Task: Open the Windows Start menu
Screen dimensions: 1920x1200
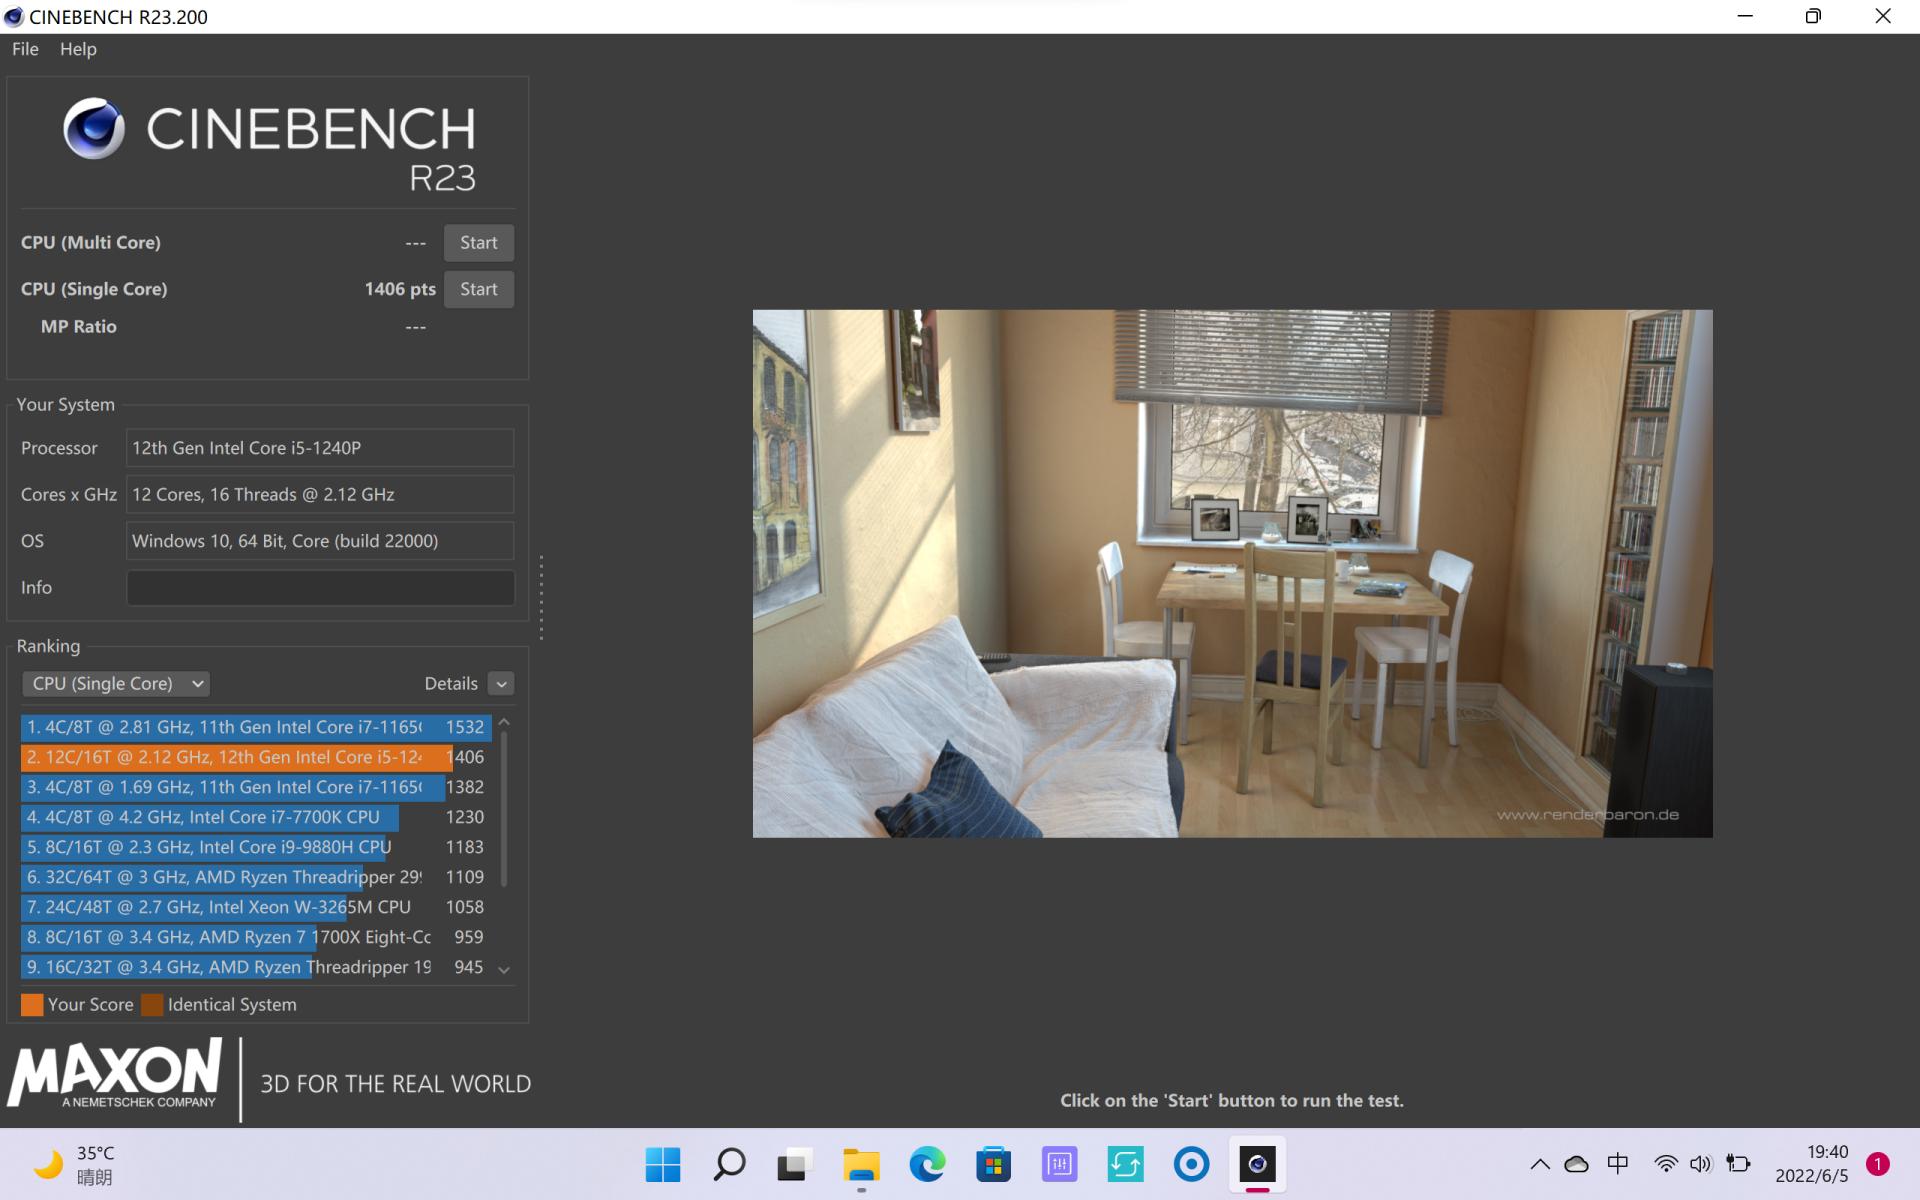Action: (662, 1164)
